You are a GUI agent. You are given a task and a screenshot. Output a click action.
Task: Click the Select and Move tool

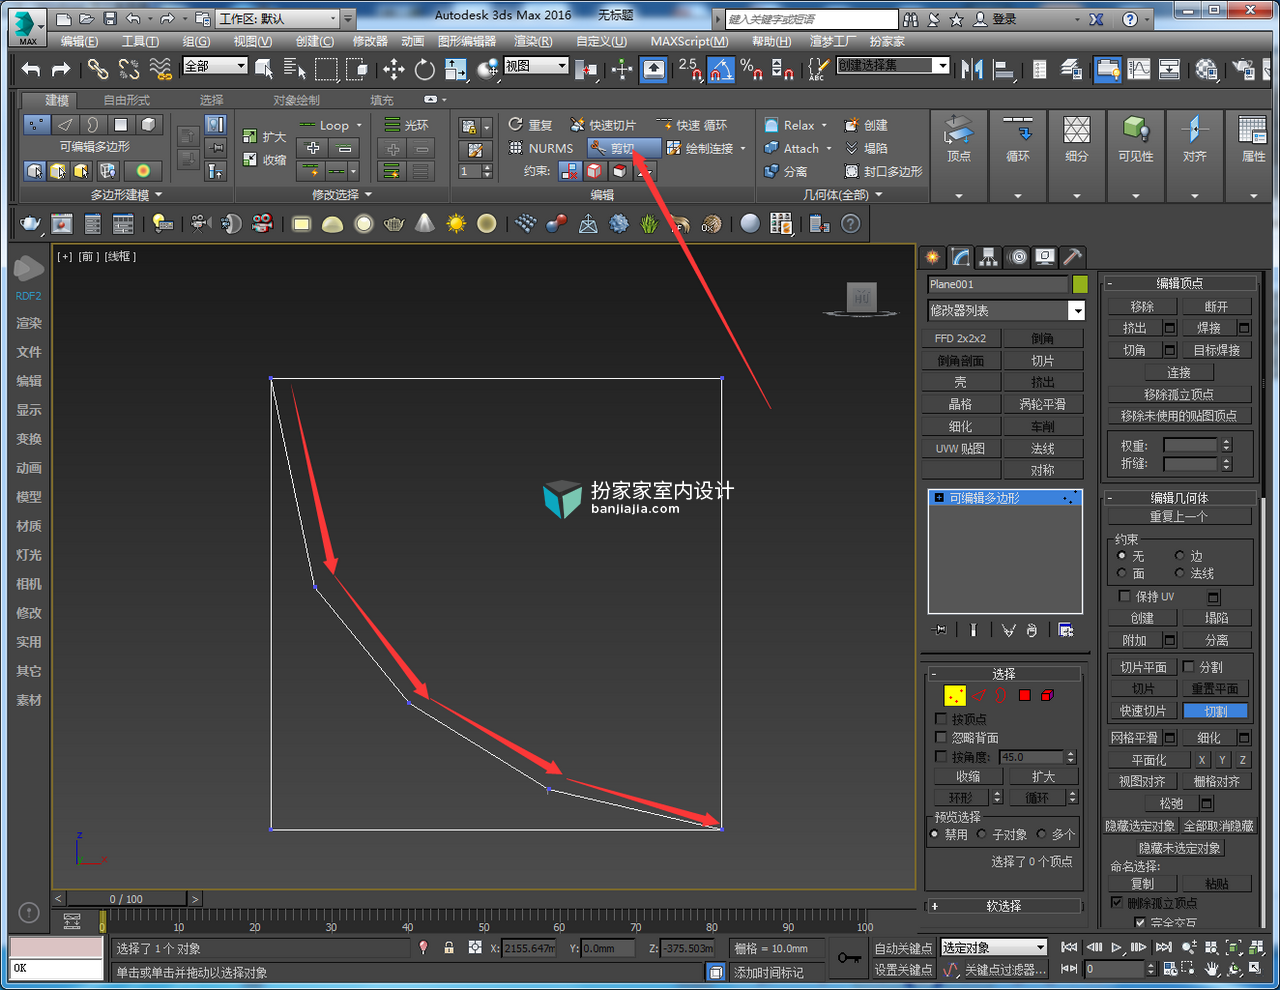pyautogui.click(x=394, y=69)
